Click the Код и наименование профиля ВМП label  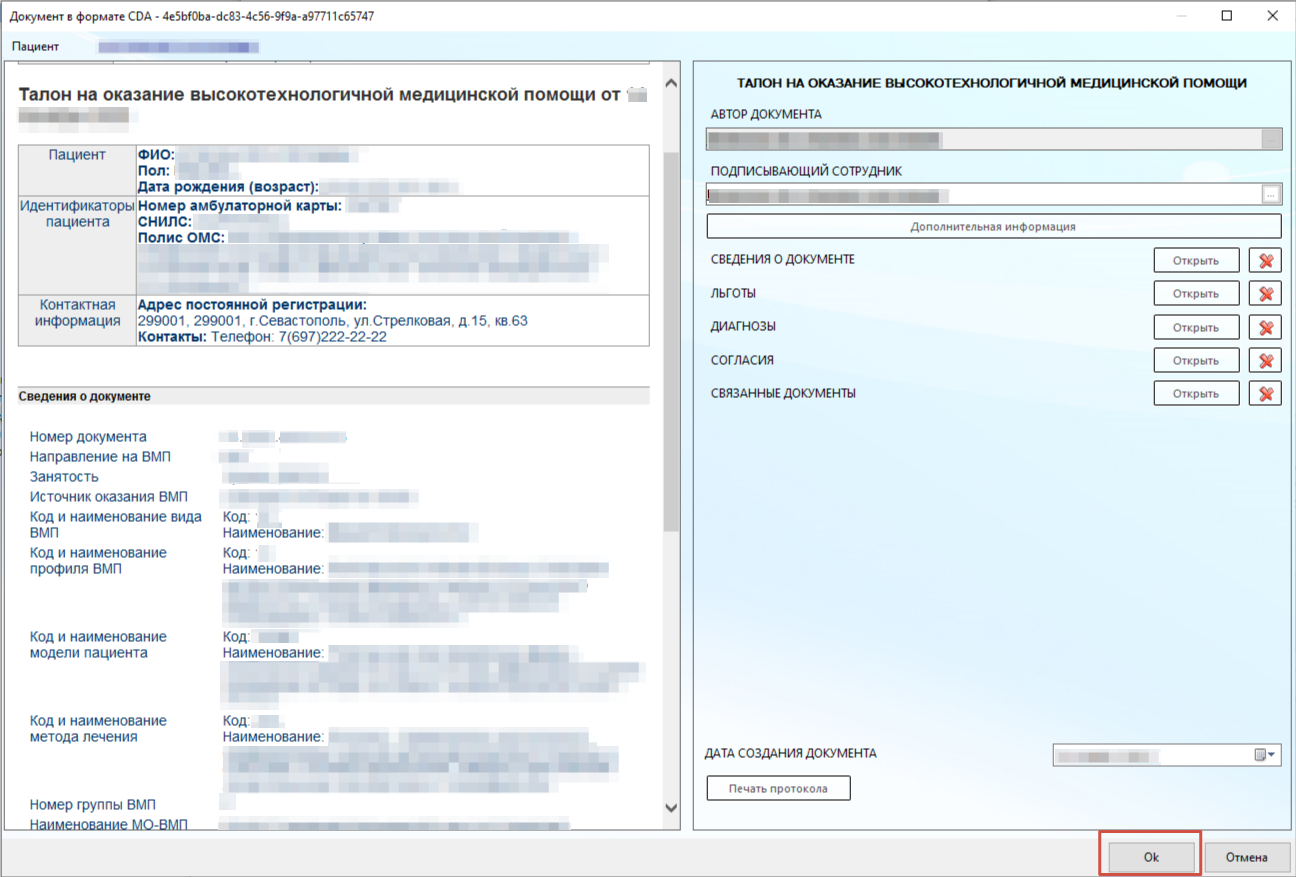point(98,561)
